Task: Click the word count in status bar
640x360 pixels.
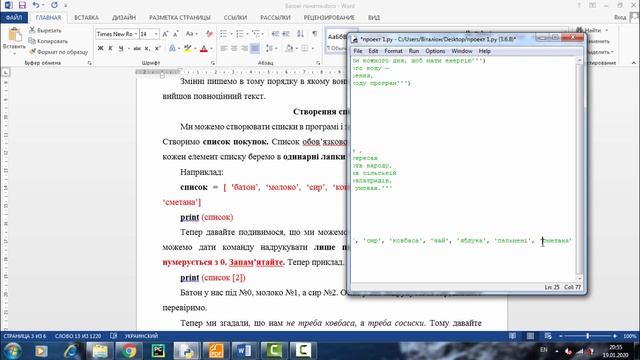Action: 78,336
